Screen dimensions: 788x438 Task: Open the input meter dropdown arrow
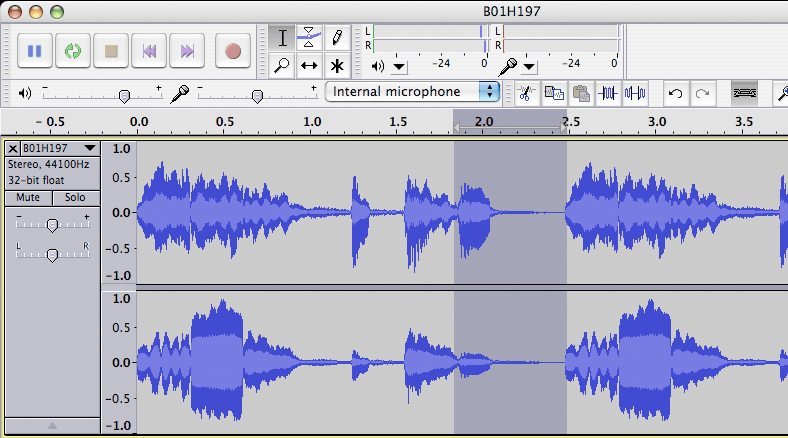click(x=529, y=67)
